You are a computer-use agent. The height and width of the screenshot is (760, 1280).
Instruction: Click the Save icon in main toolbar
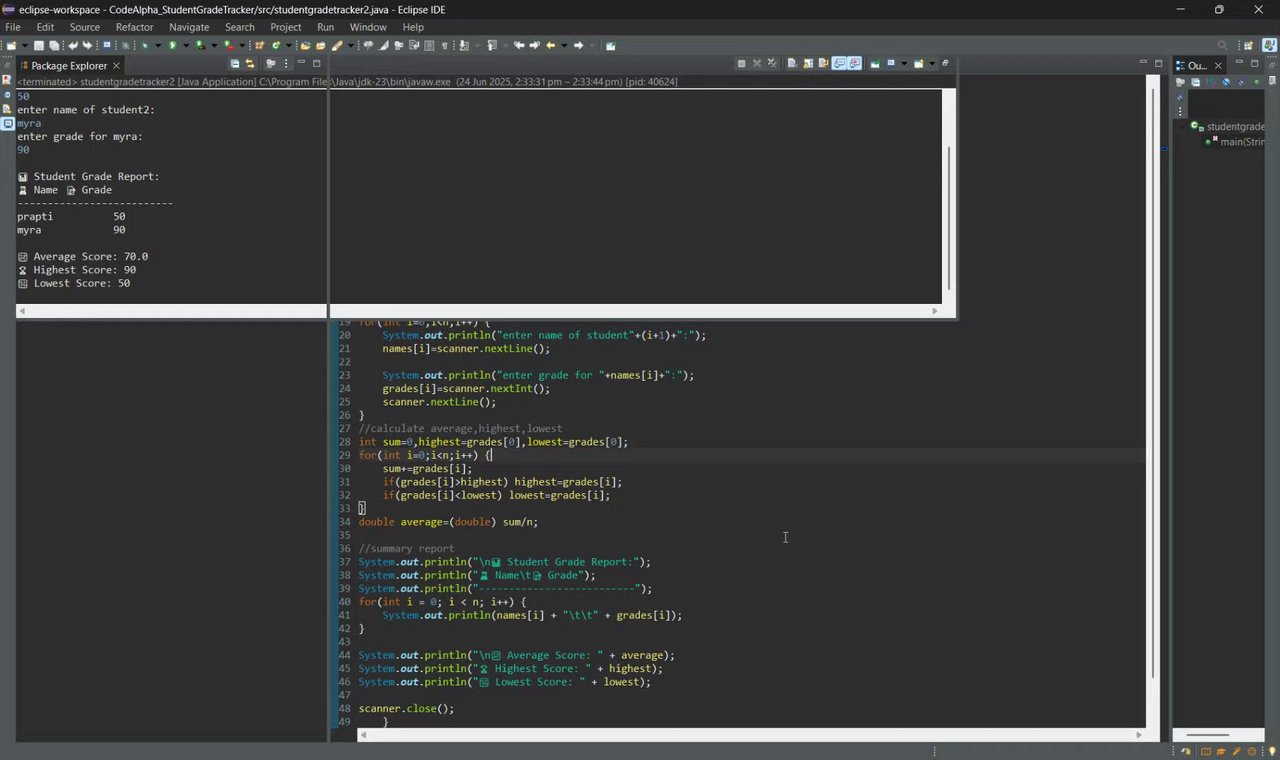pos(39,45)
